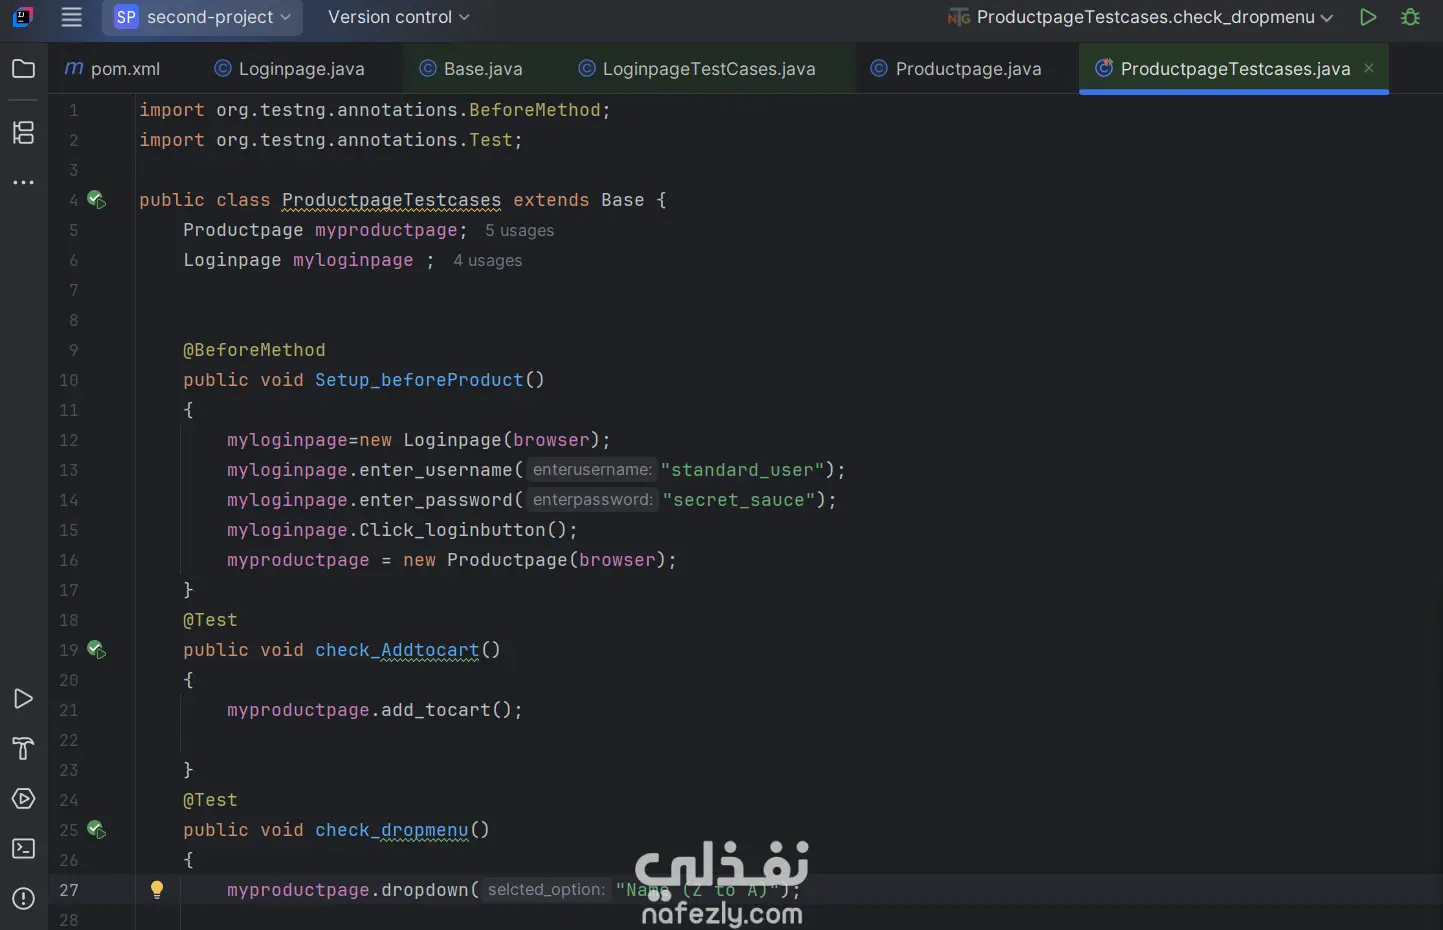This screenshot has width=1443, height=930.
Task: Click the enterpassword: parameter hint
Action: (592, 500)
